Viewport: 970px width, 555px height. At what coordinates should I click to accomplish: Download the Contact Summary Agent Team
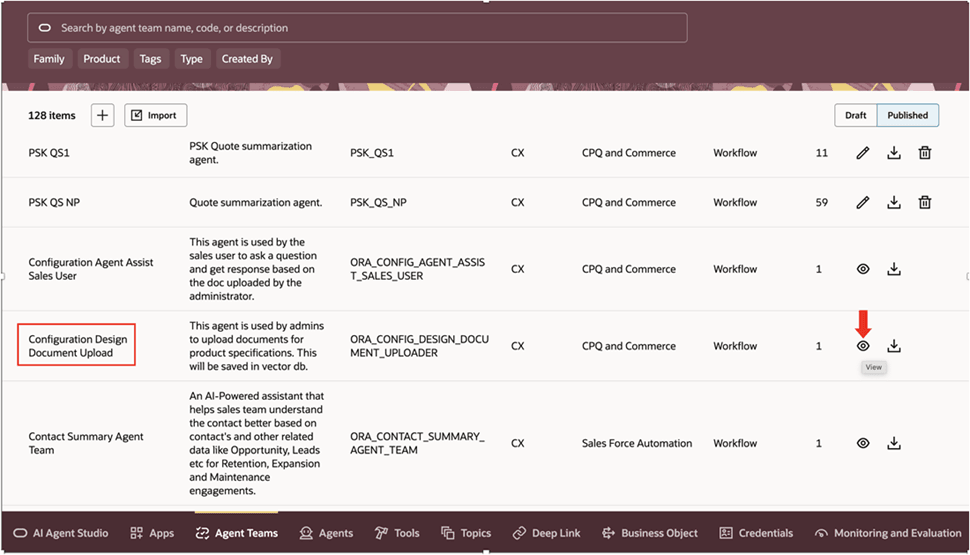pyautogui.click(x=894, y=443)
